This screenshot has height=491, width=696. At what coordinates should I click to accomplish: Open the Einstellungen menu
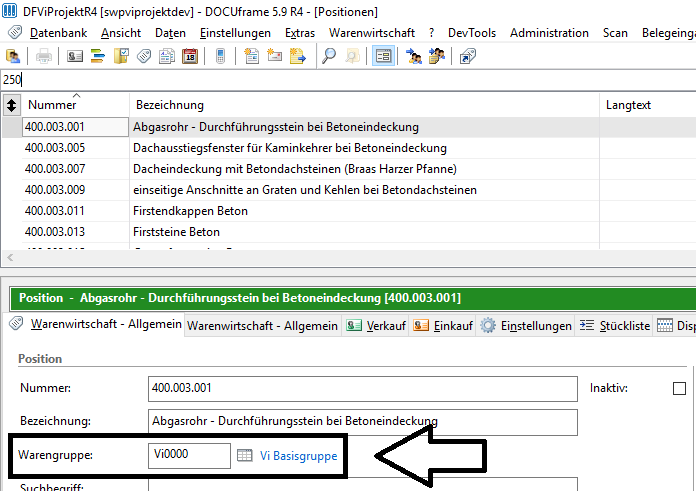tap(235, 33)
